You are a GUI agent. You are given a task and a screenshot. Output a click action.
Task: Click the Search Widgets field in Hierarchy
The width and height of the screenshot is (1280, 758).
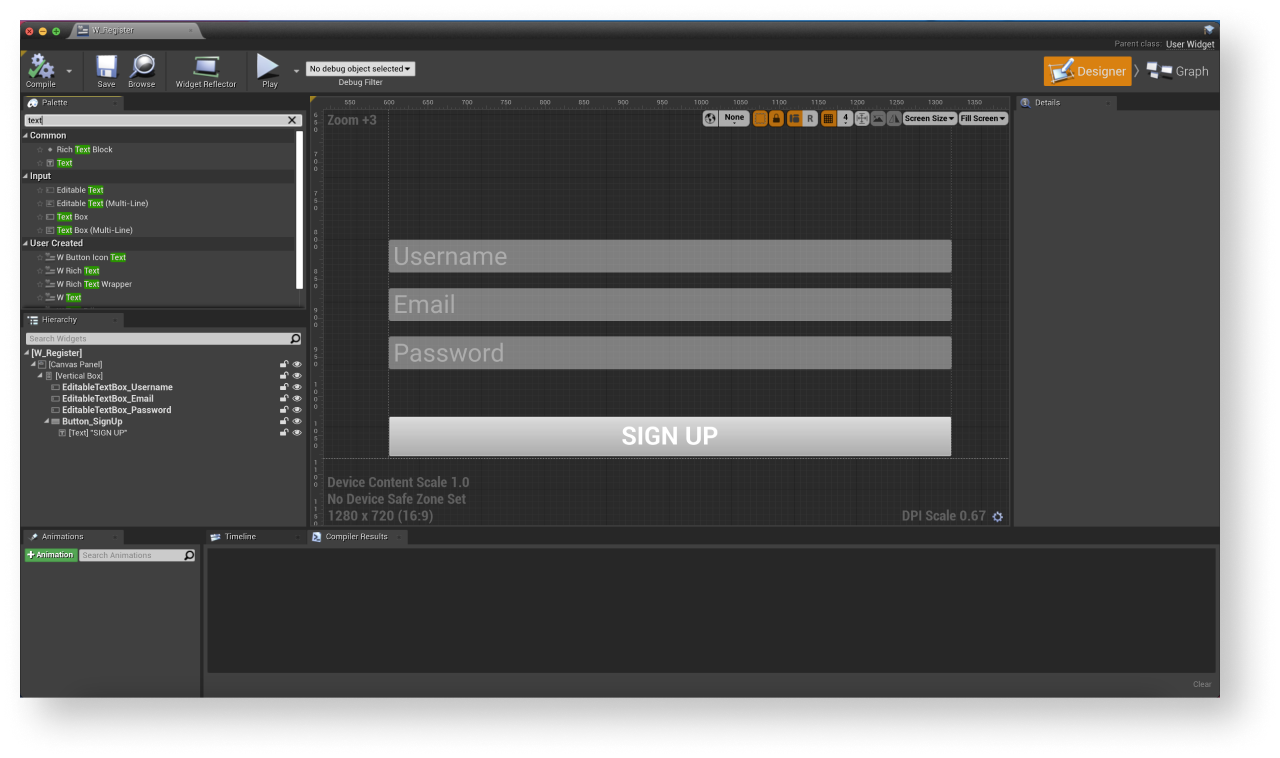click(157, 339)
